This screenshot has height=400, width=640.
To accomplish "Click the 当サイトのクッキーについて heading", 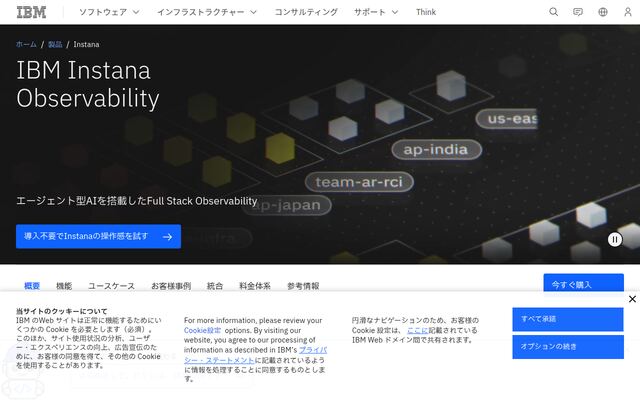I will [x=62, y=311].
